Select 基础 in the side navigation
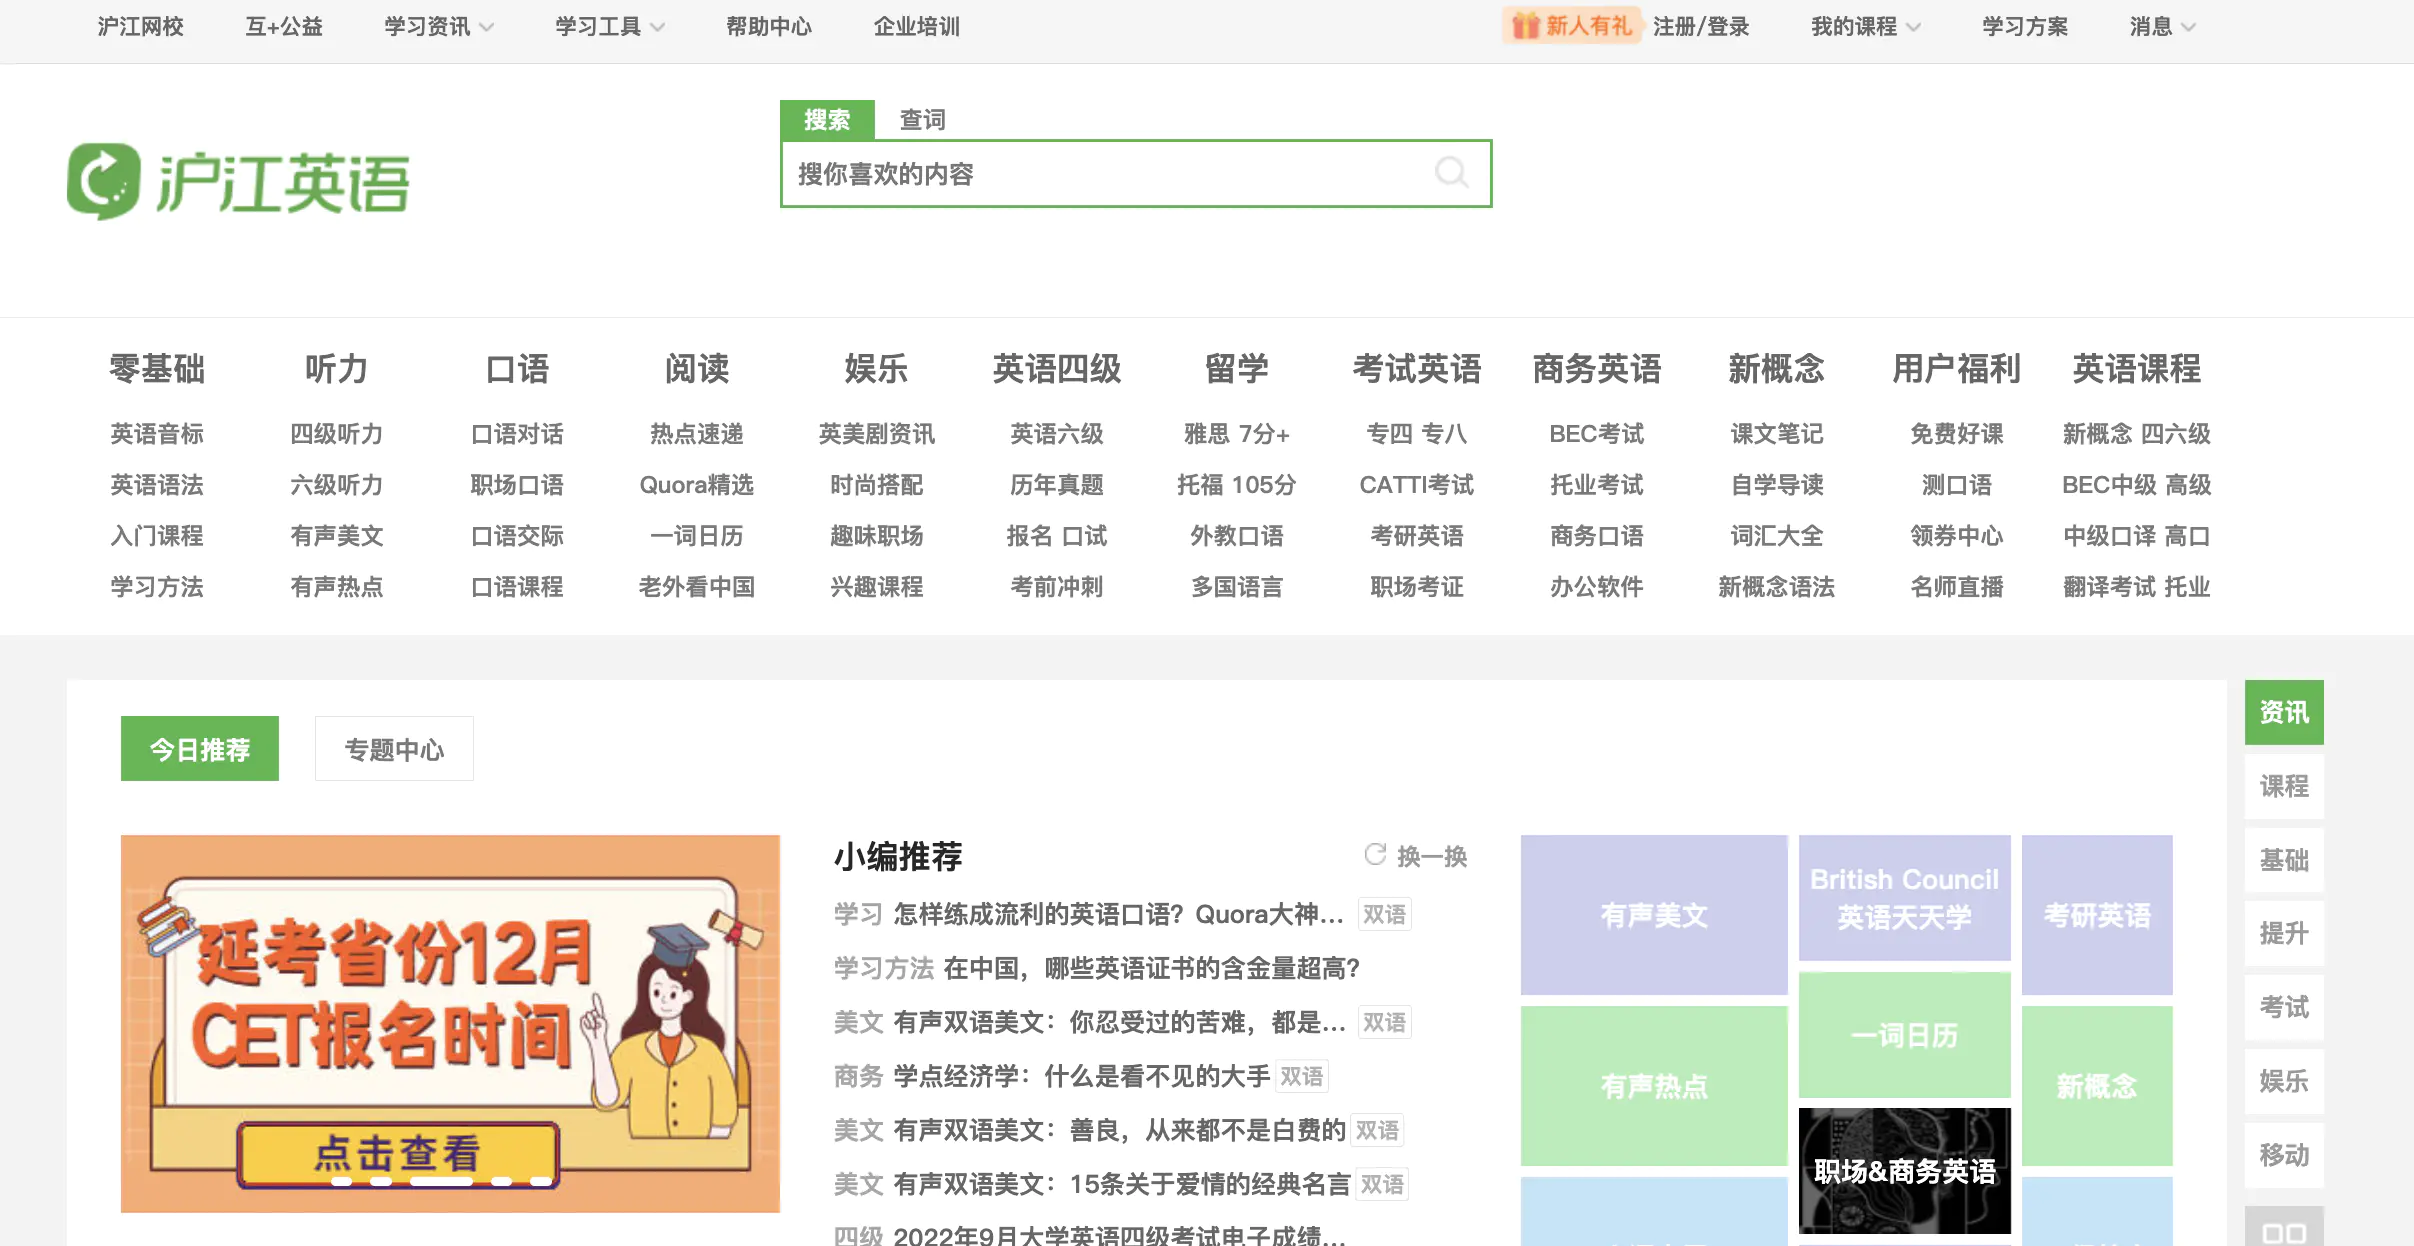2414x1246 pixels. click(x=2284, y=860)
